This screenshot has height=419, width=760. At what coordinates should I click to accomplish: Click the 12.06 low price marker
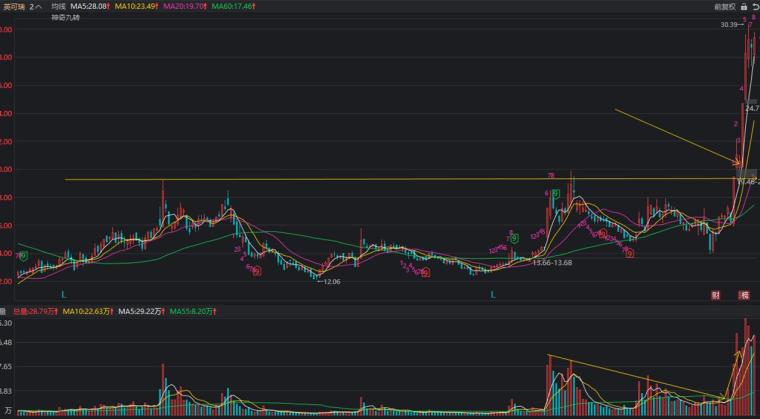tap(329, 281)
